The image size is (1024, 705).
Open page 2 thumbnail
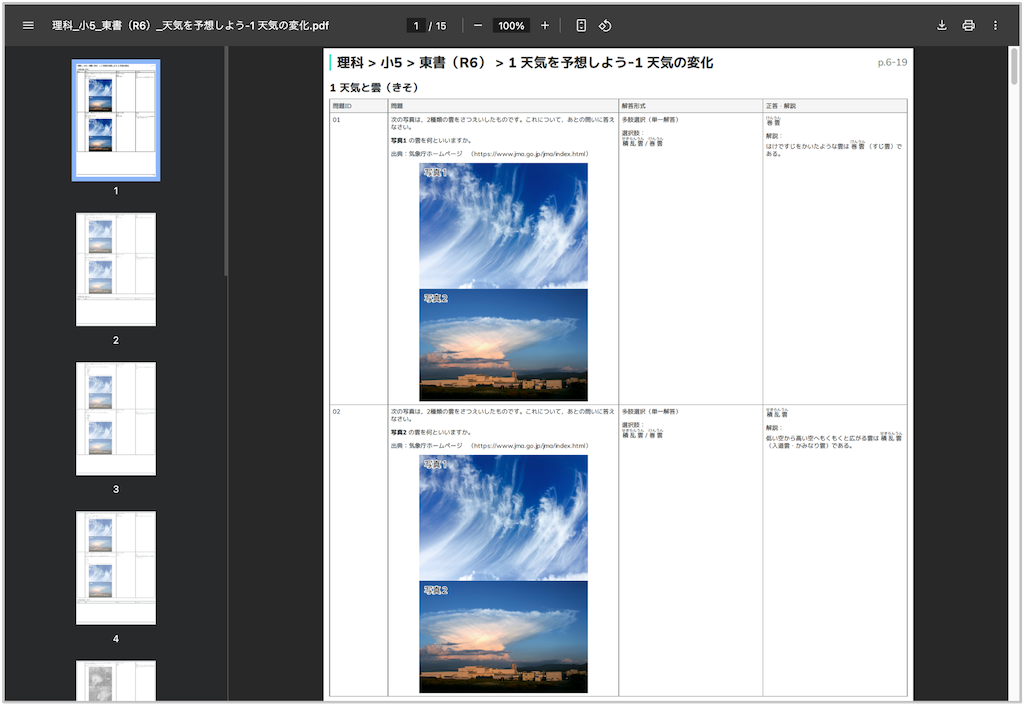116,269
